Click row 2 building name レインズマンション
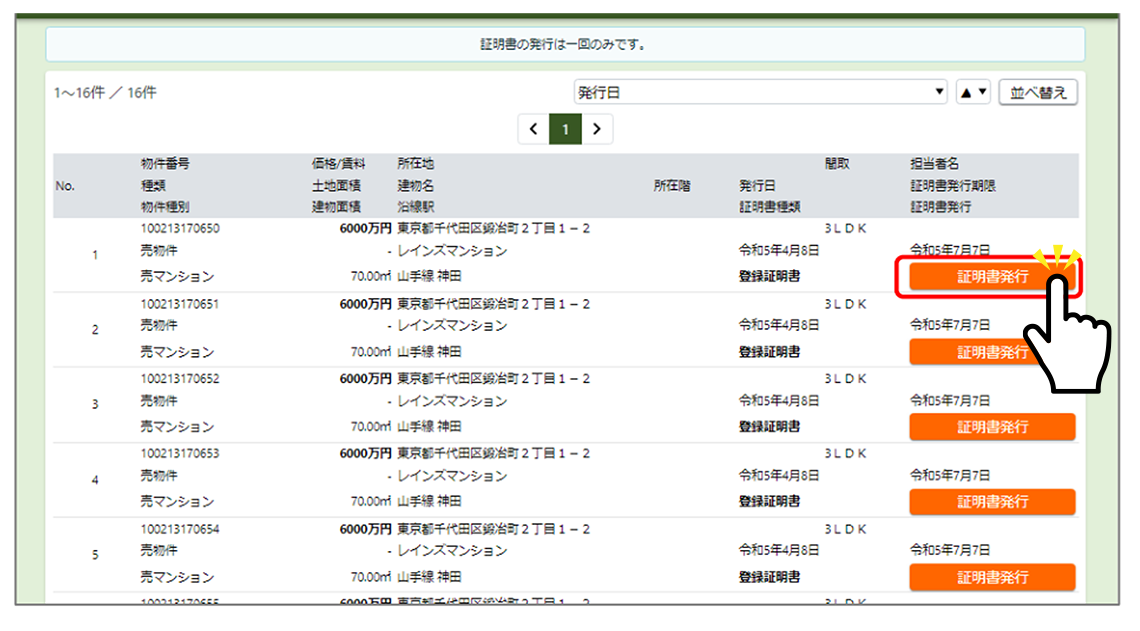 point(452,325)
